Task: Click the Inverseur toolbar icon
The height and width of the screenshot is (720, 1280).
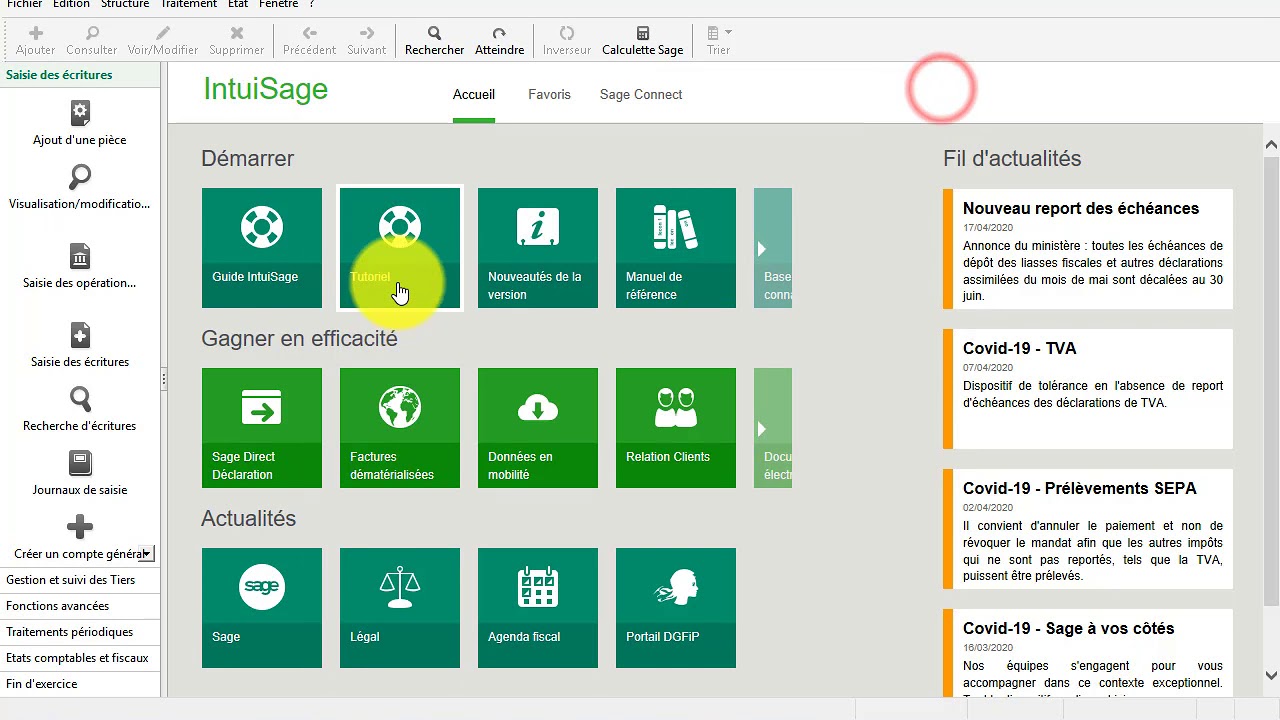Action: pyautogui.click(x=567, y=33)
